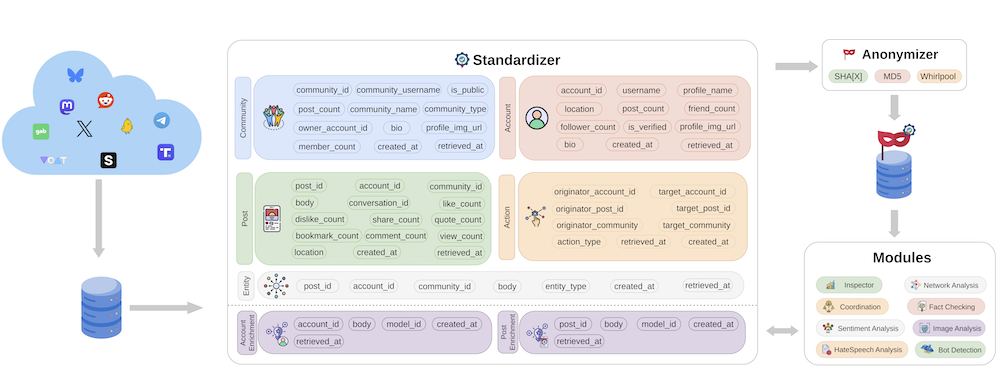1000x366 pixels.
Task: Click the Account avatar icon
Action: pos(536,117)
